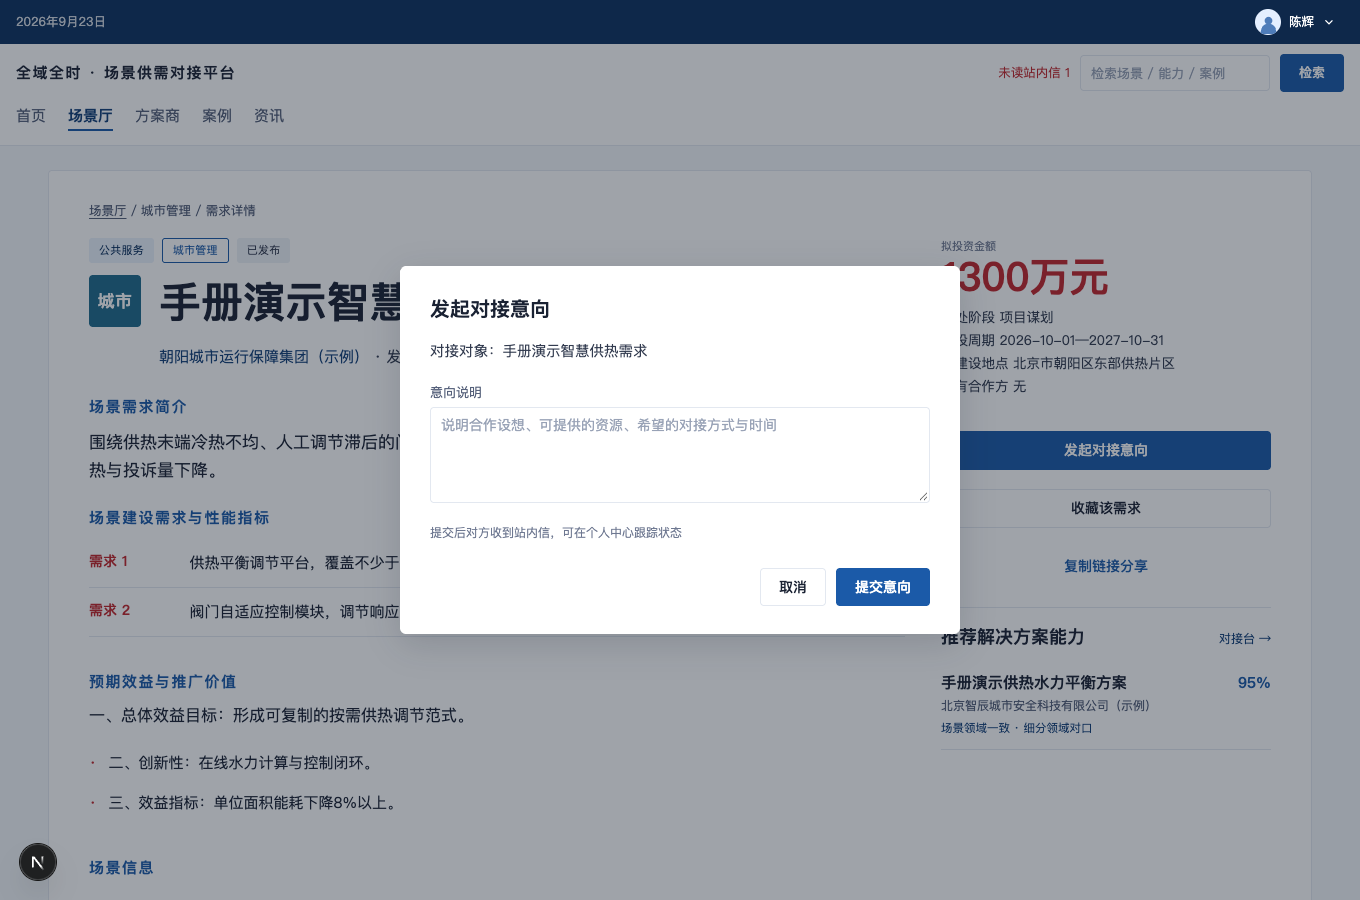Click the 城市管理 breadcrumb item

(x=166, y=211)
